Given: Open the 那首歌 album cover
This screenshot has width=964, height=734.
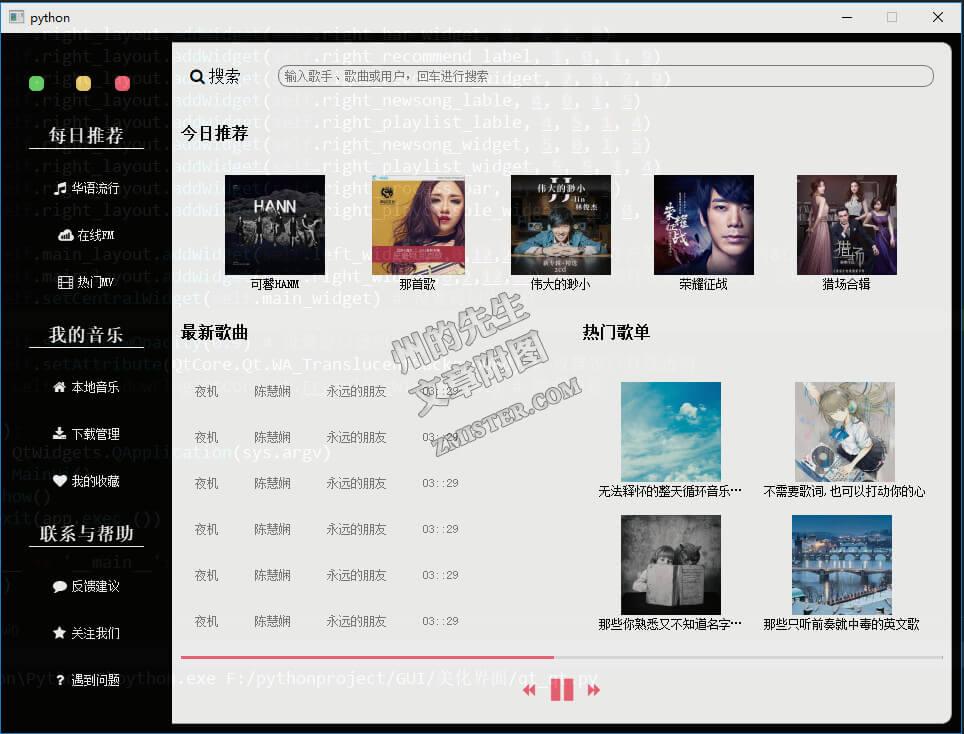Looking at the screenshot, I should (418, 225).
